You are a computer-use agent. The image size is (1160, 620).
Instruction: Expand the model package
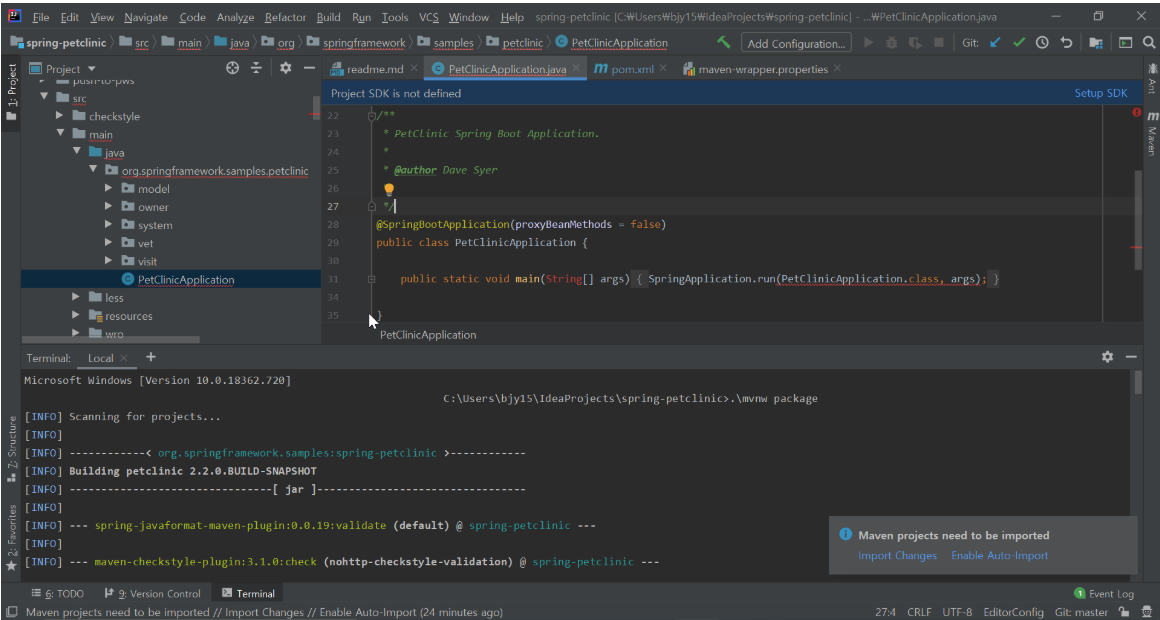108,189
